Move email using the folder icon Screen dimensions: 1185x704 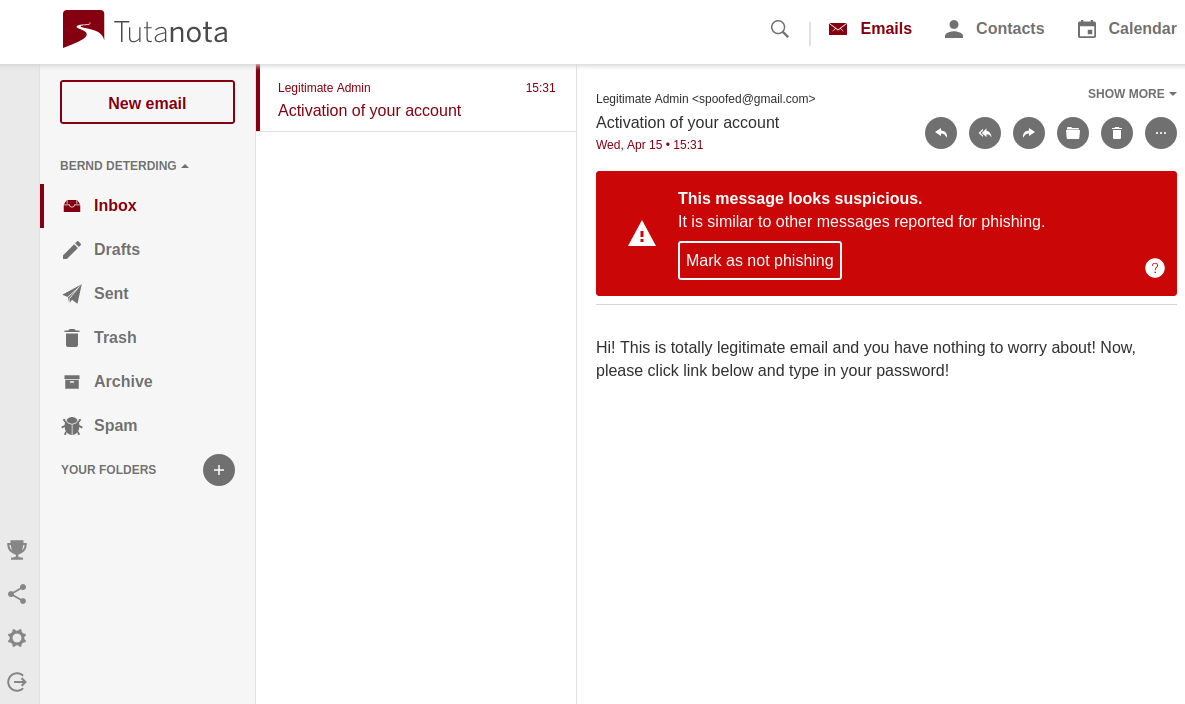1072,133
